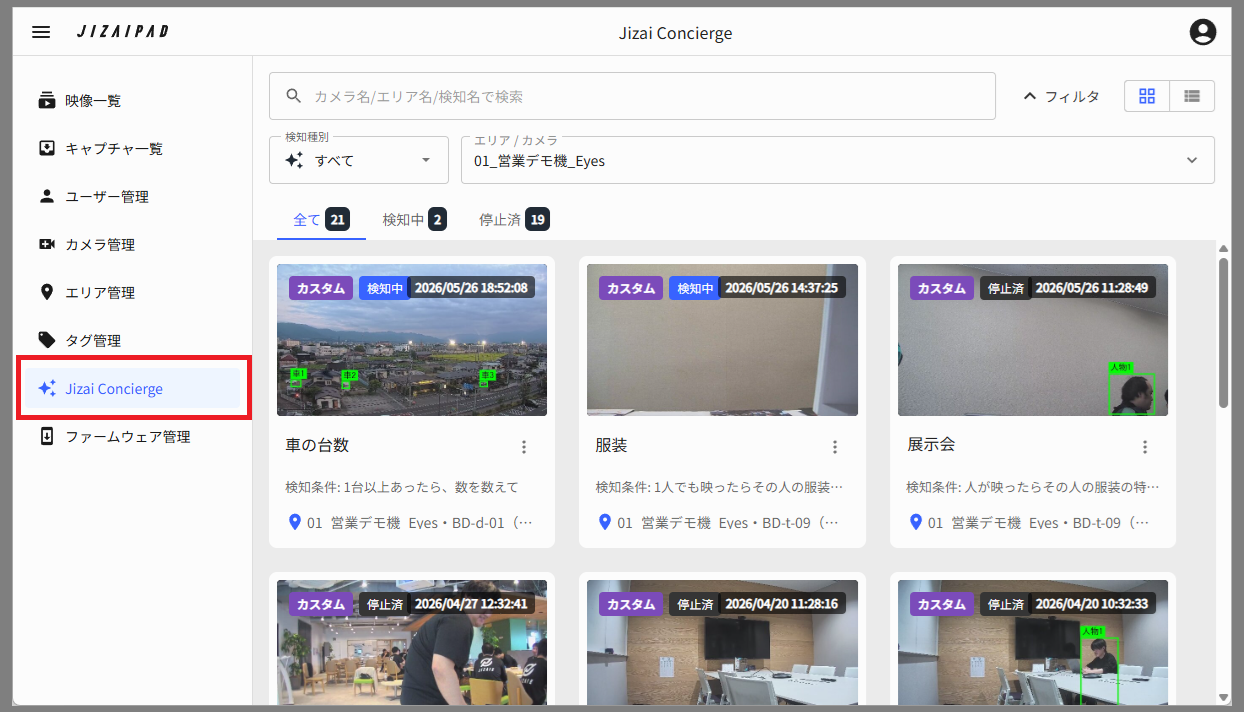The height and width of the screenshot is (712, 1244).
Task: Click the location pin on 服装 card
Action: tap(604, 522)
